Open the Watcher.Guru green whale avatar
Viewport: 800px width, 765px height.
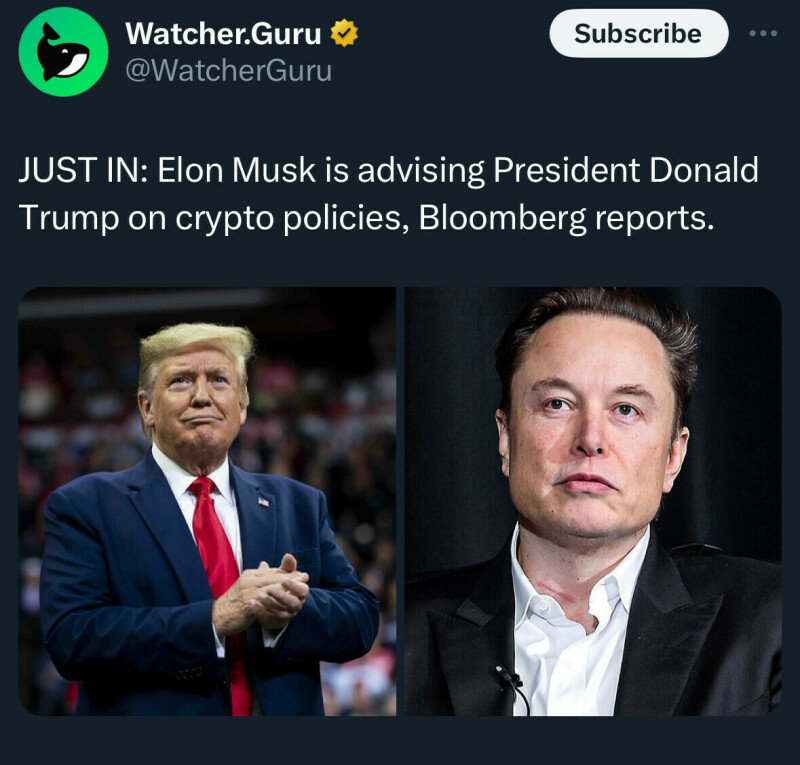click(x=63, y=52)
